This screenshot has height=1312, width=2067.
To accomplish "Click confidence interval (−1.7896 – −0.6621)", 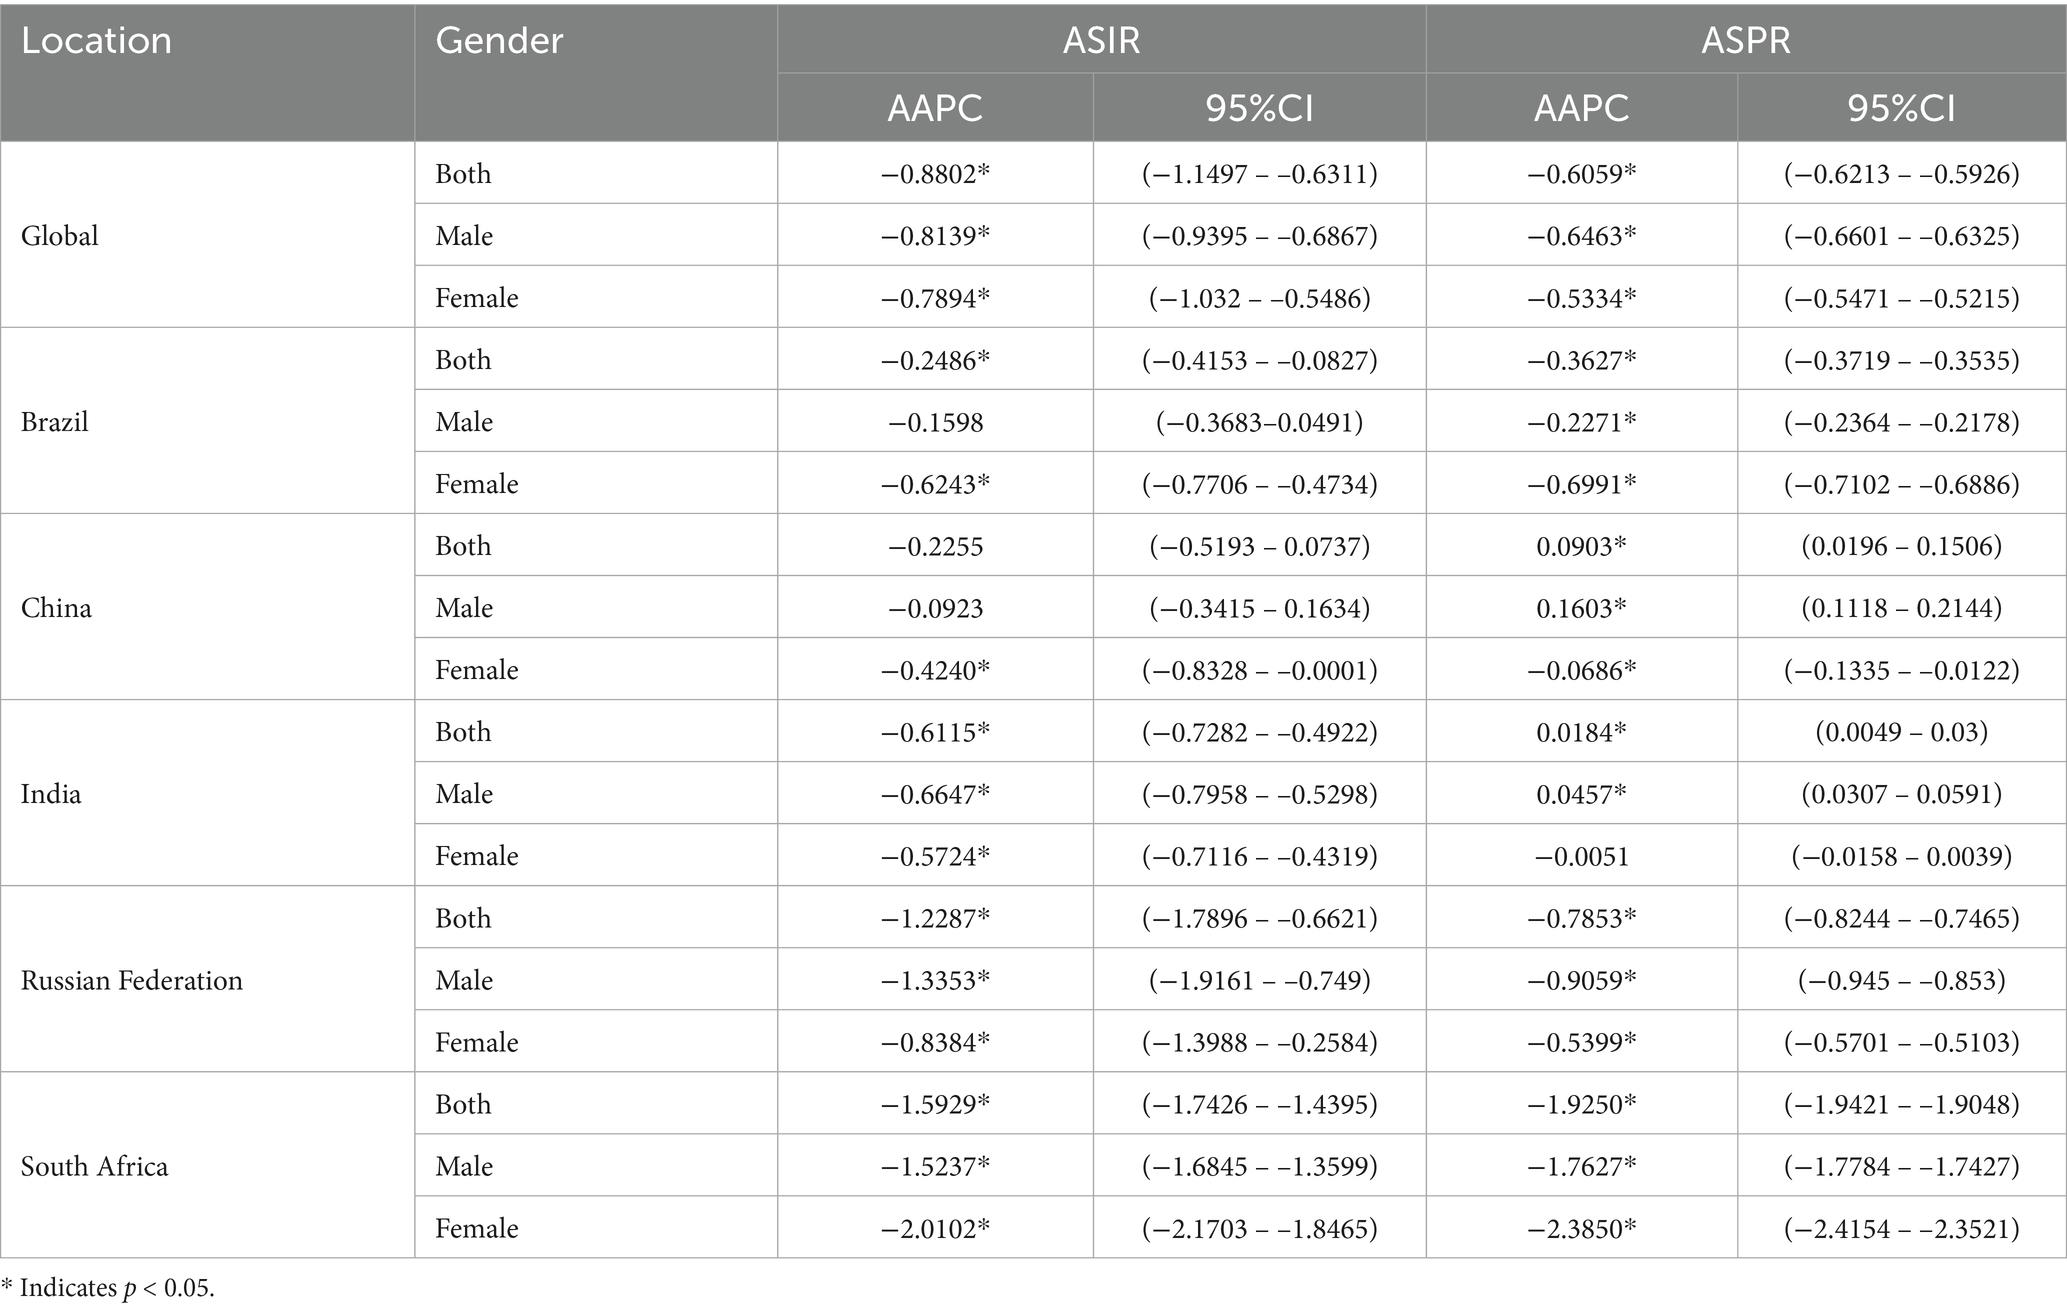I will [x=1259, y=918].
